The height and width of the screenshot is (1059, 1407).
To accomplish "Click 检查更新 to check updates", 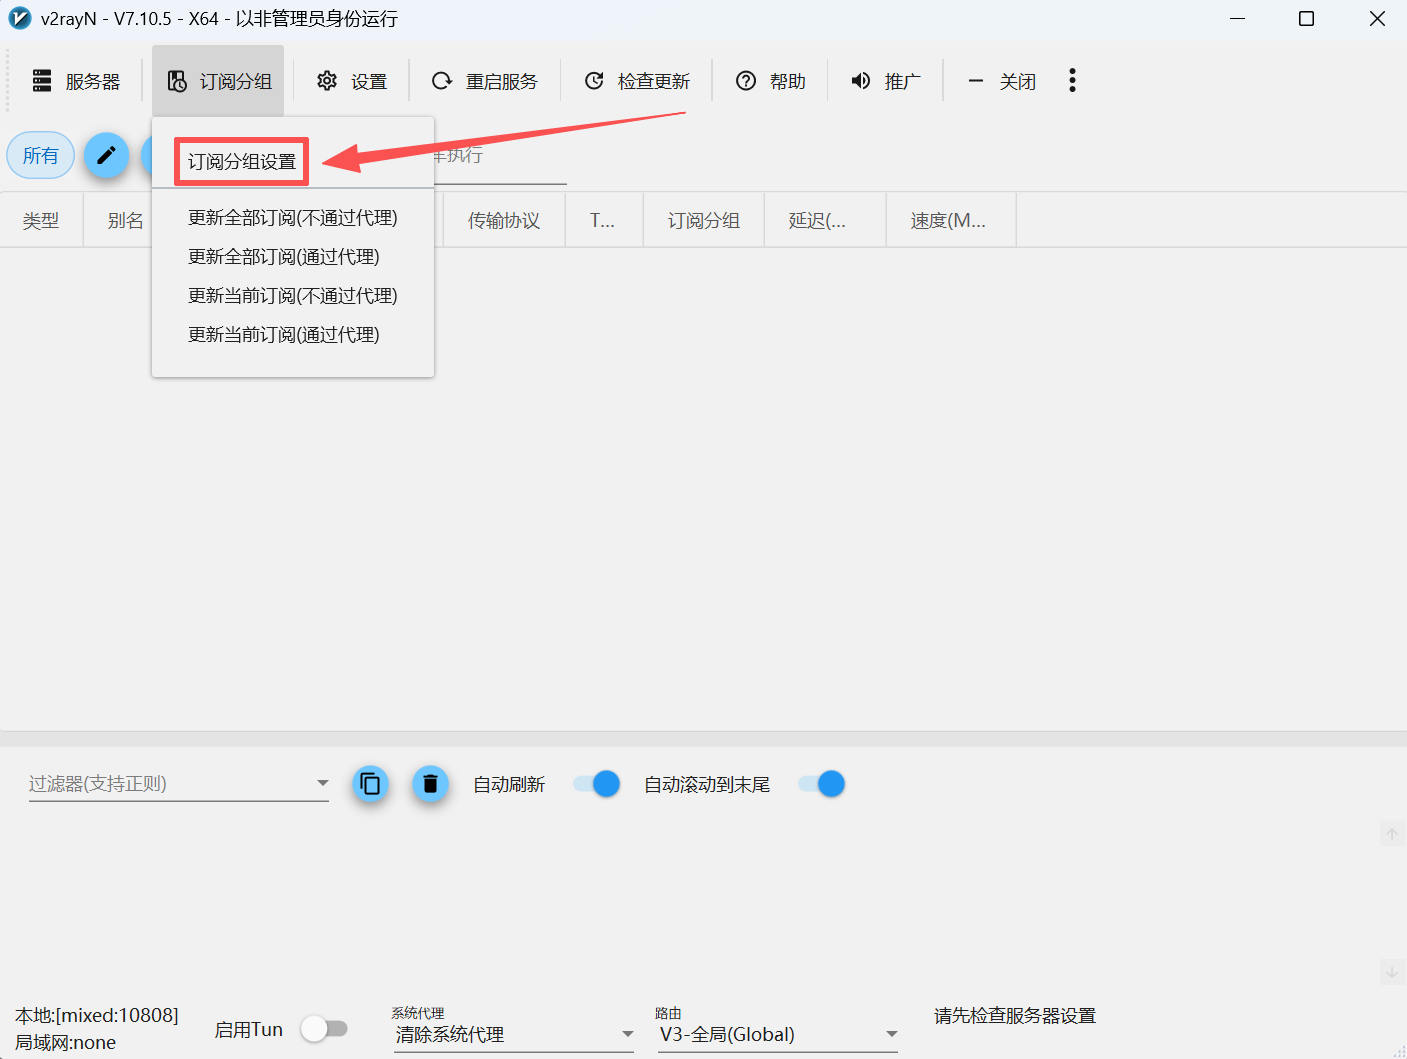I will click(637, 81).
